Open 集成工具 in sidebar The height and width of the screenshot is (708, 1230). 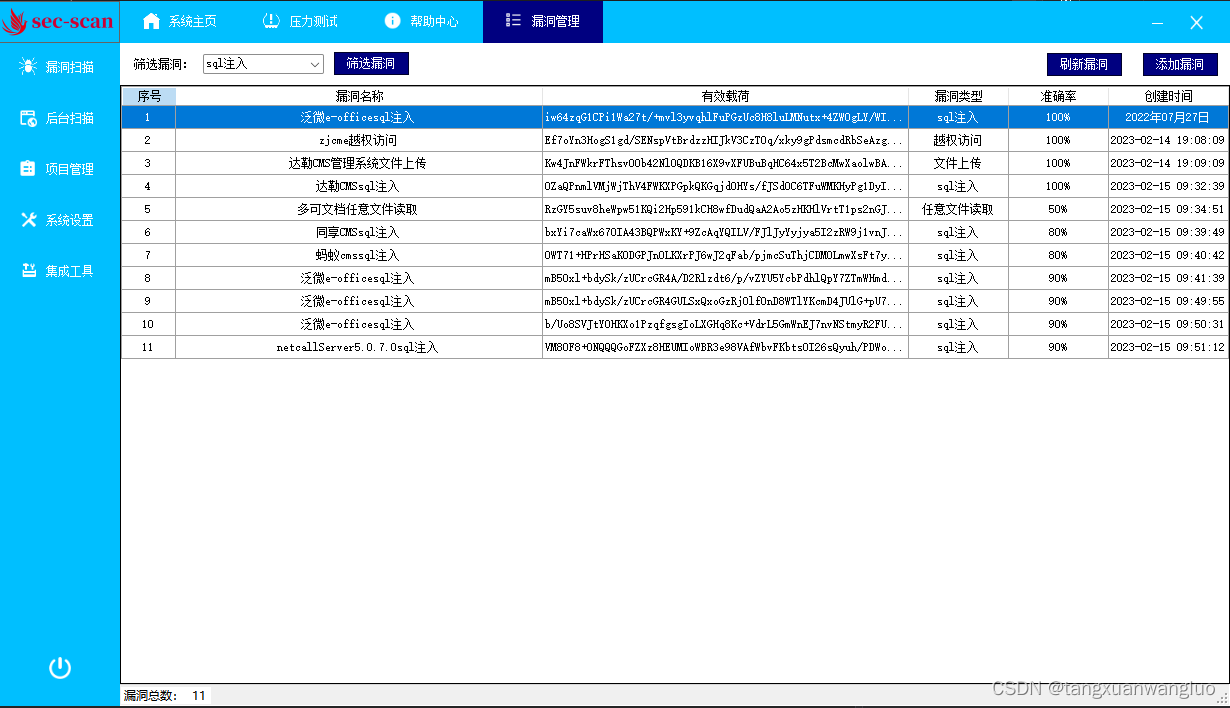(60, 271)
